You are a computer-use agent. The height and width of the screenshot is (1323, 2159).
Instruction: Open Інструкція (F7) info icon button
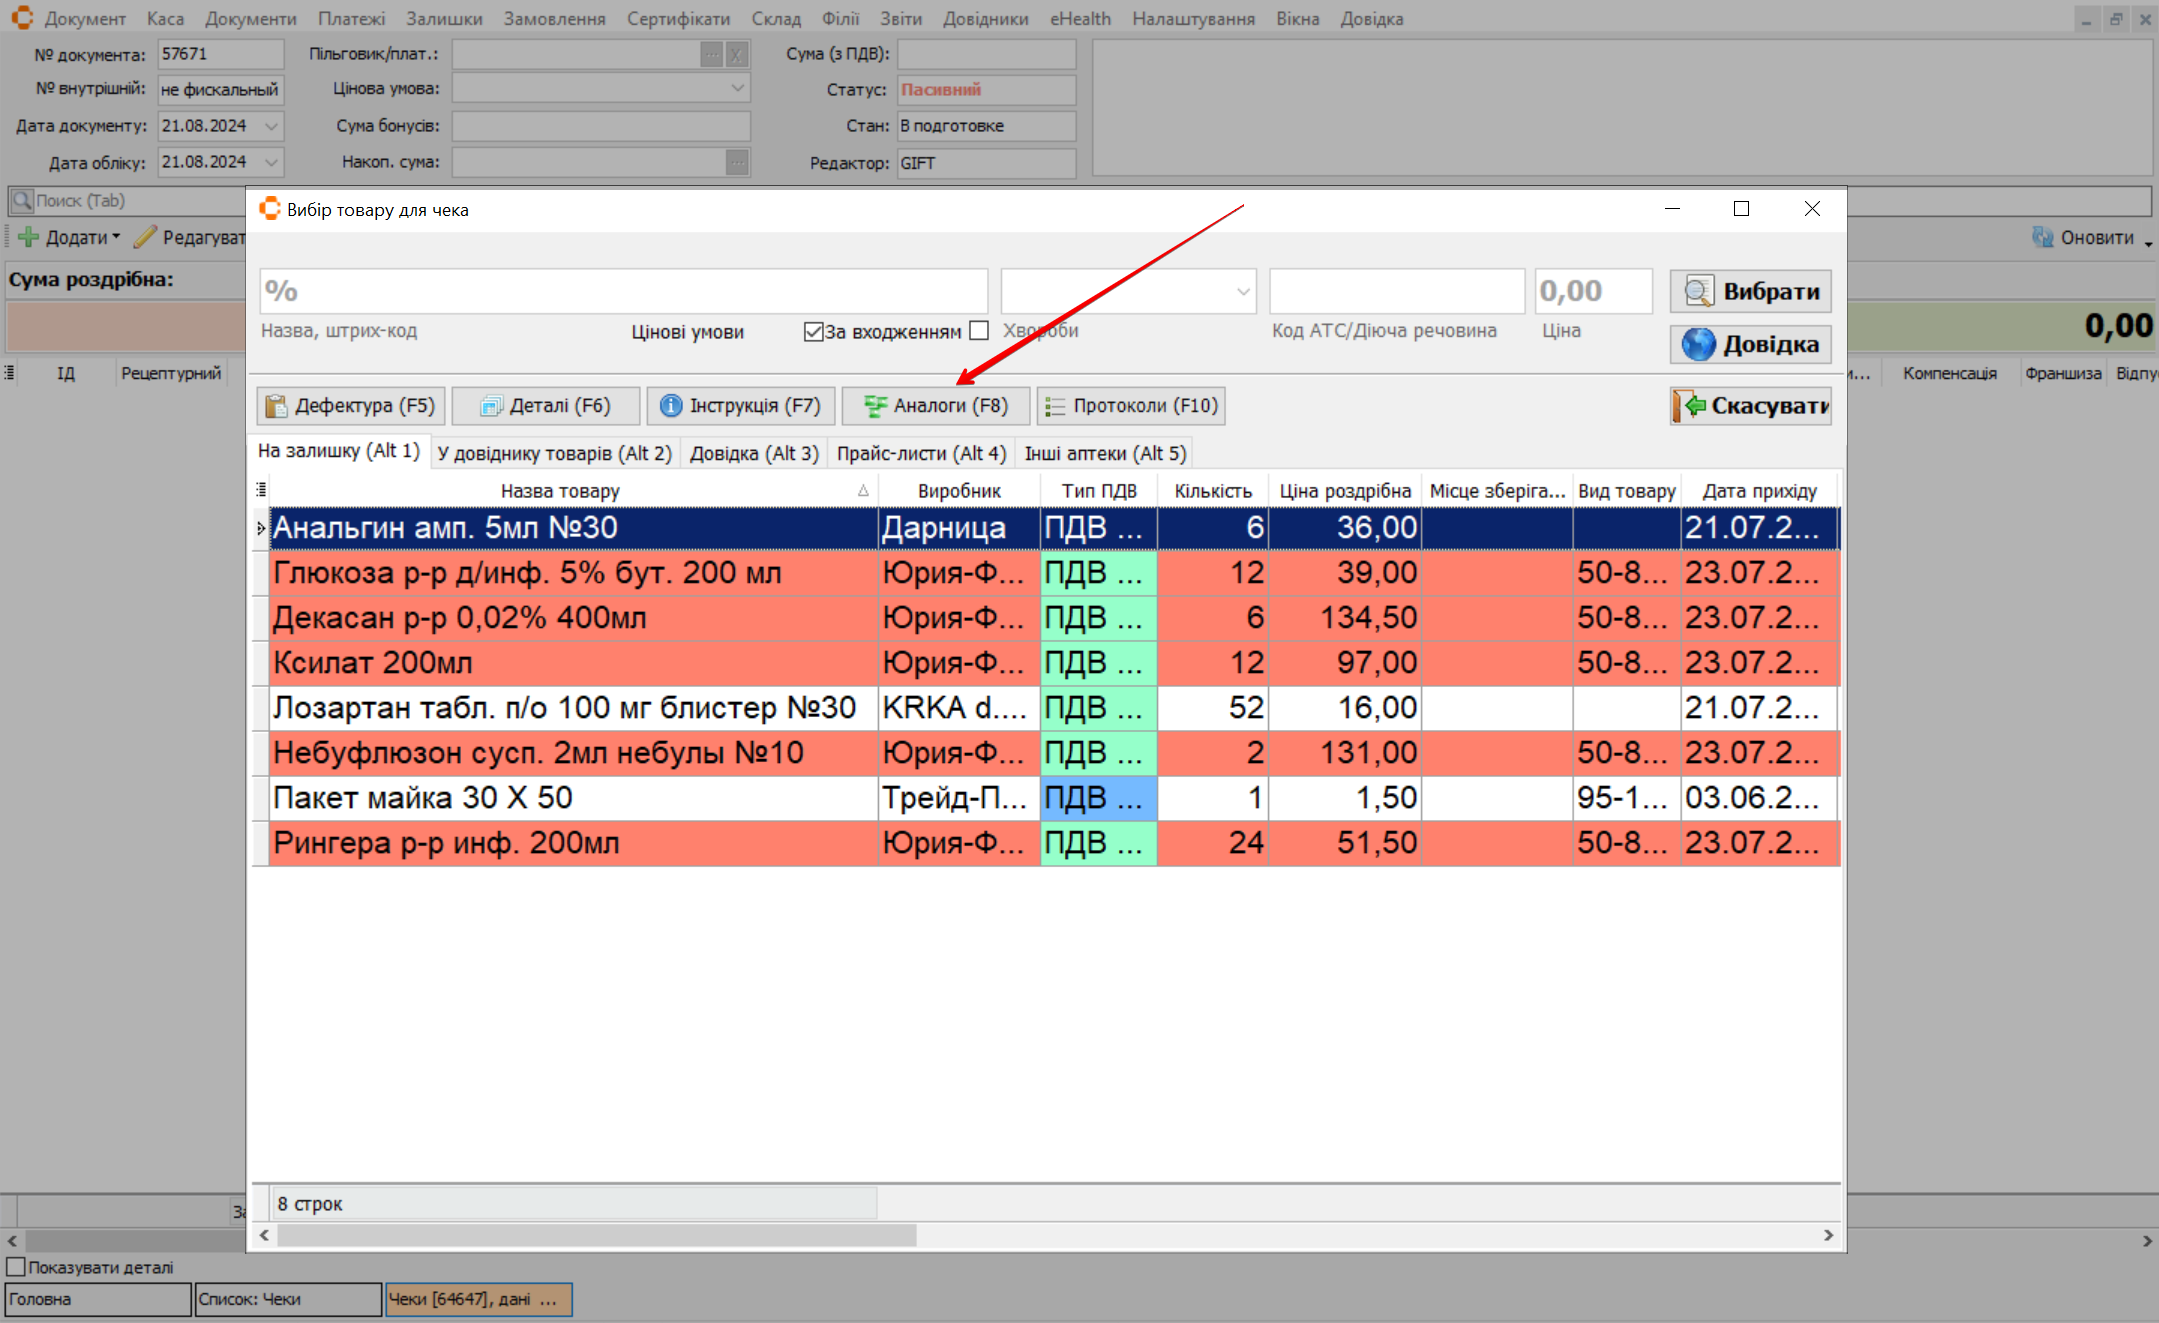coord(739,405)
